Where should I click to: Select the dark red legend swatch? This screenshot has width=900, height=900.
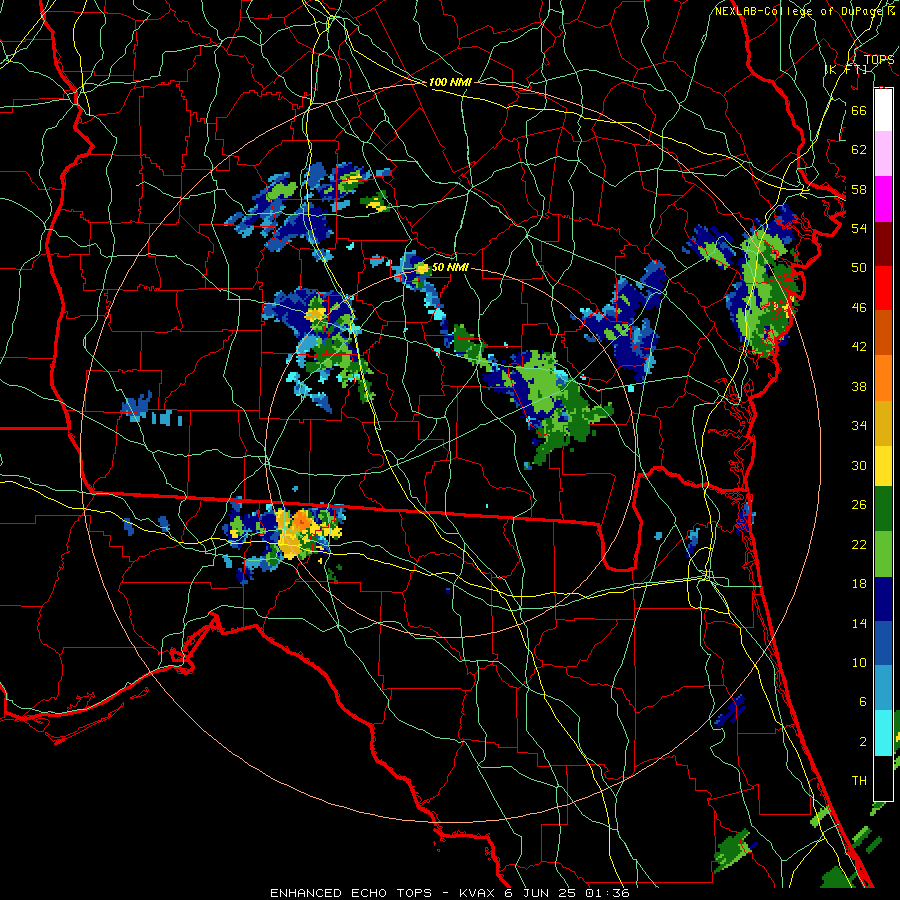pyautogui.click(x=883, y=243)
